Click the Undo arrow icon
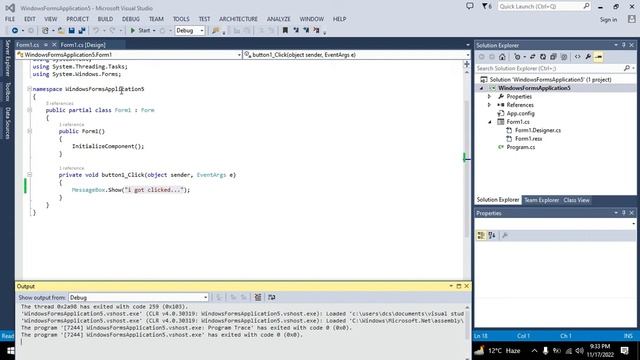The height and width of the screenshot is (360, 640). pyautogui.click(x=96, y=31)
